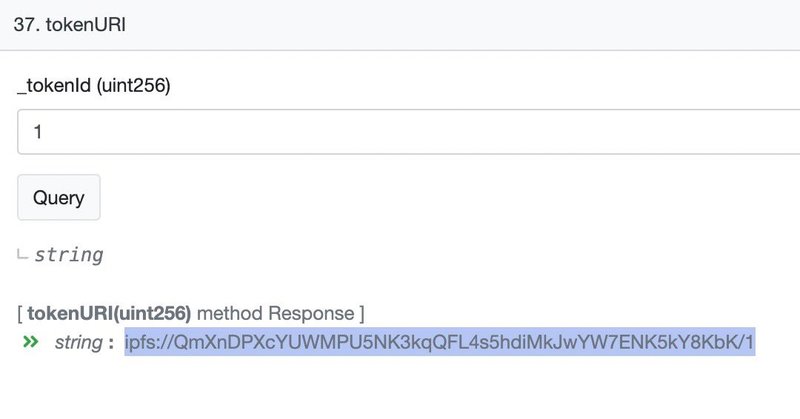The height and width of the screenshot is (419, 800).
Task: Click empty header bar right of tokenURI
Action: pos(459,25)
